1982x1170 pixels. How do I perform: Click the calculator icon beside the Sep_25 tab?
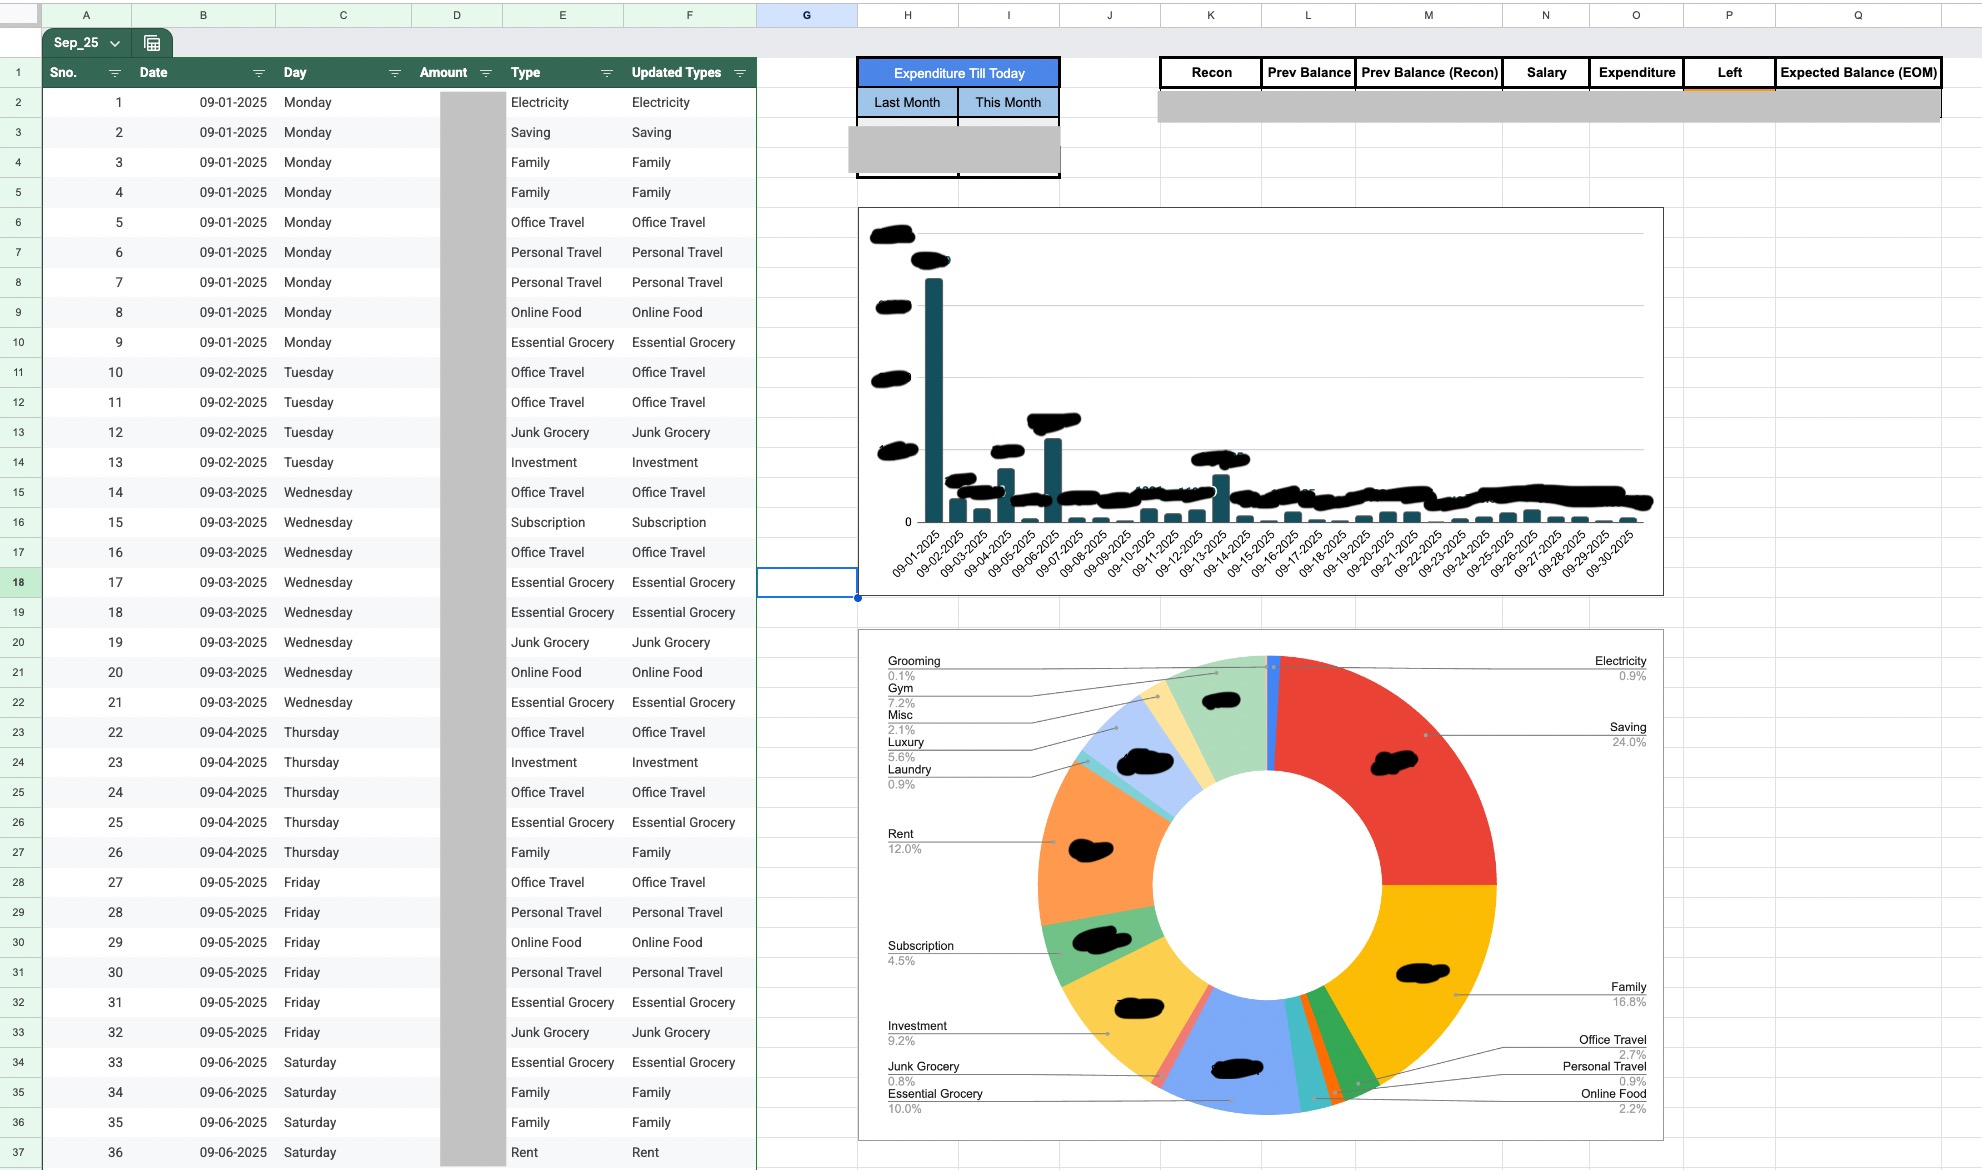tap(152, 43)
